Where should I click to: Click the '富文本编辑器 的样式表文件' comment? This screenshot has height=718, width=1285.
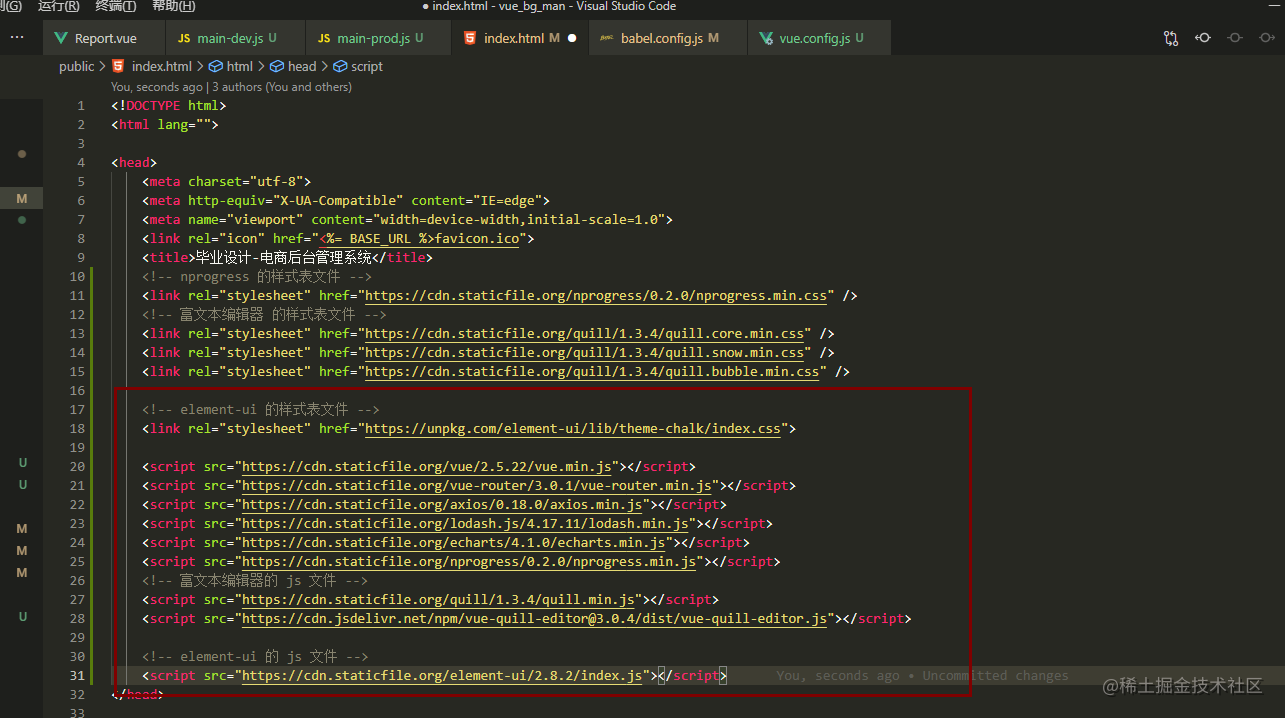pyautogui.click(x=265, y=315)
